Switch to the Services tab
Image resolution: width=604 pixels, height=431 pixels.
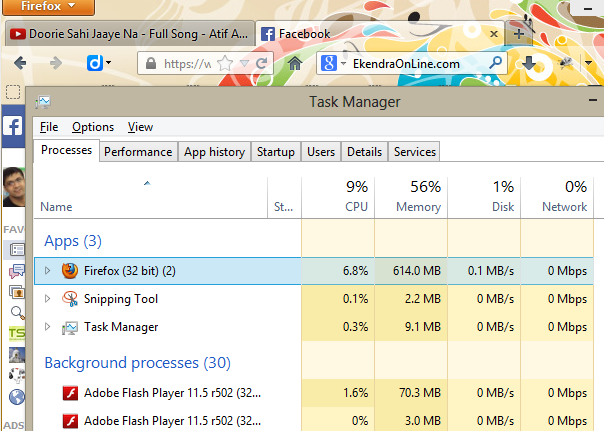414,152
